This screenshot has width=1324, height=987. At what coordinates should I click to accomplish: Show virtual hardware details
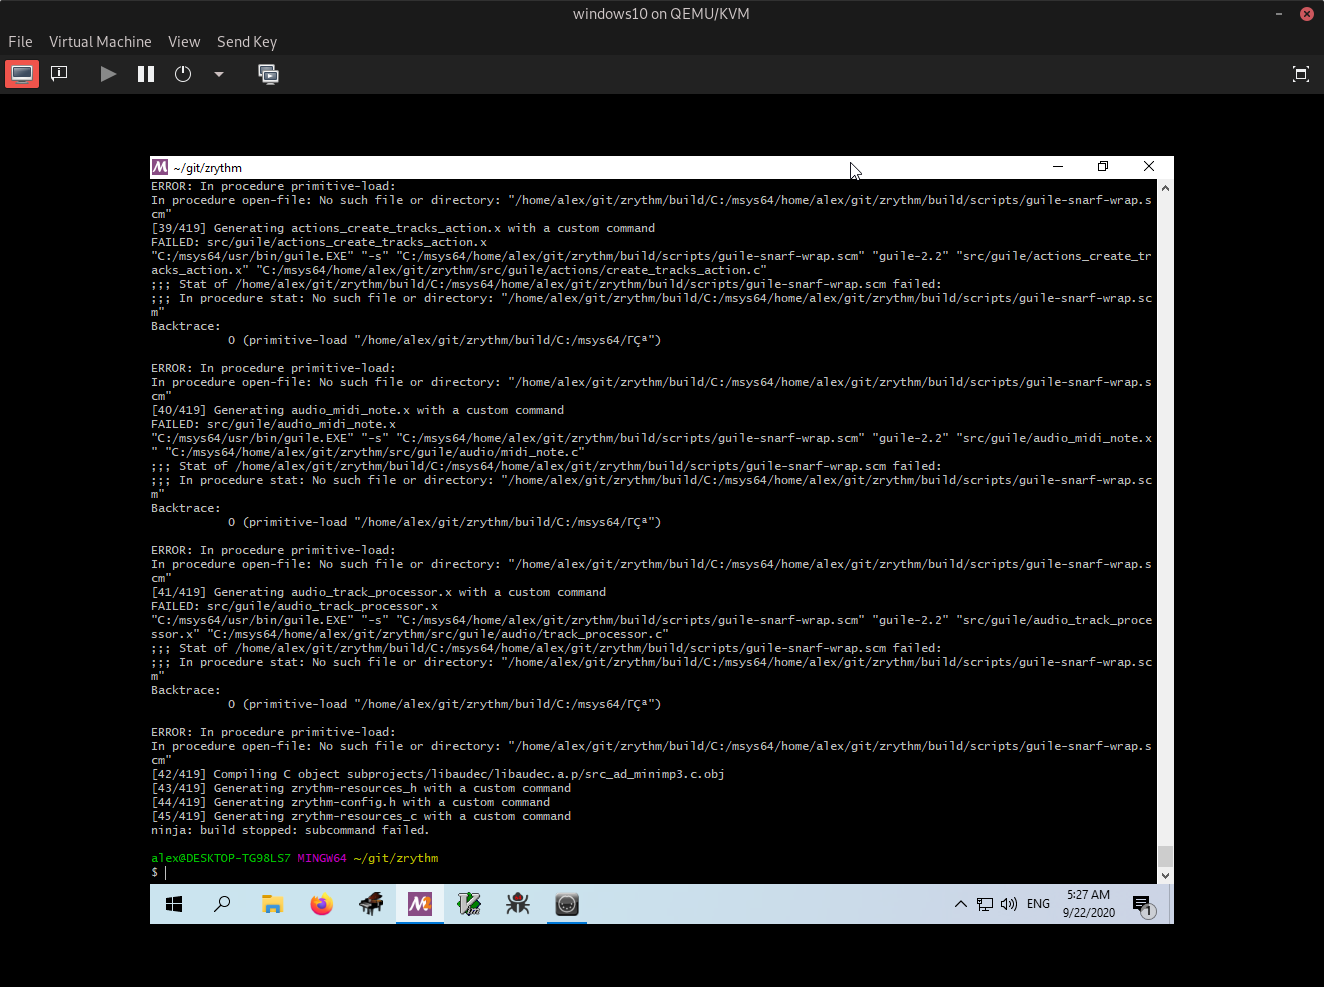[x=59, y=74]
